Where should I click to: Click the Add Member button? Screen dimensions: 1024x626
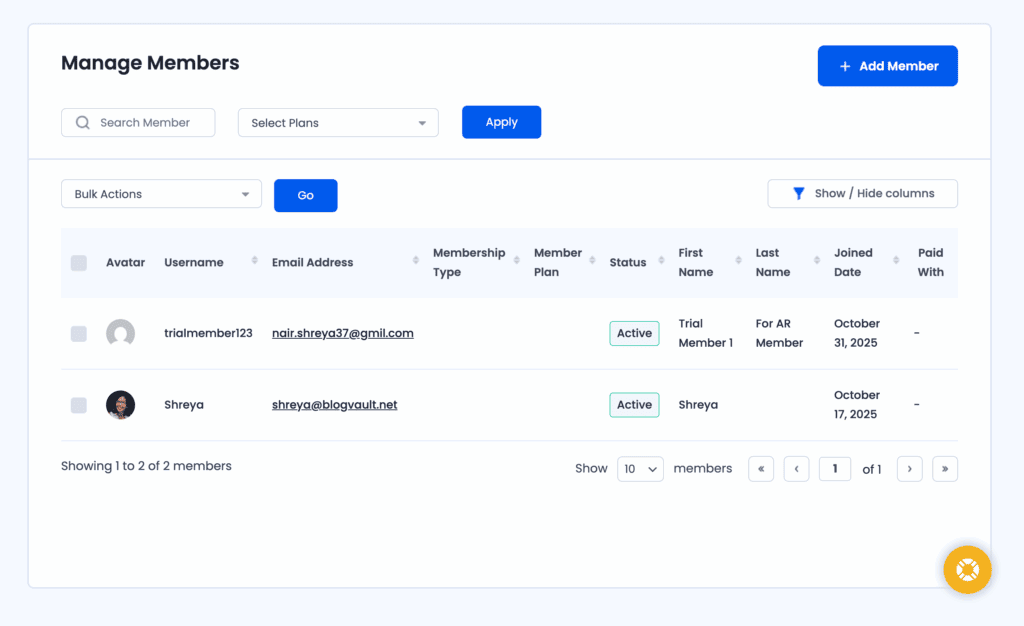(x=888, y=66)
